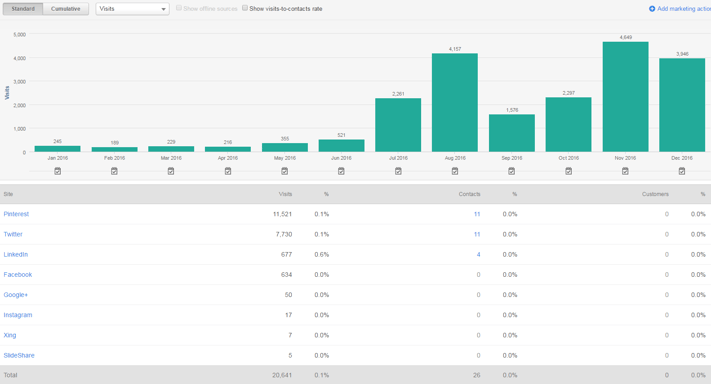This screenshot has height=384, width=711.
Task: Open the LinkedIn source link
Action: tap(16, 254)
